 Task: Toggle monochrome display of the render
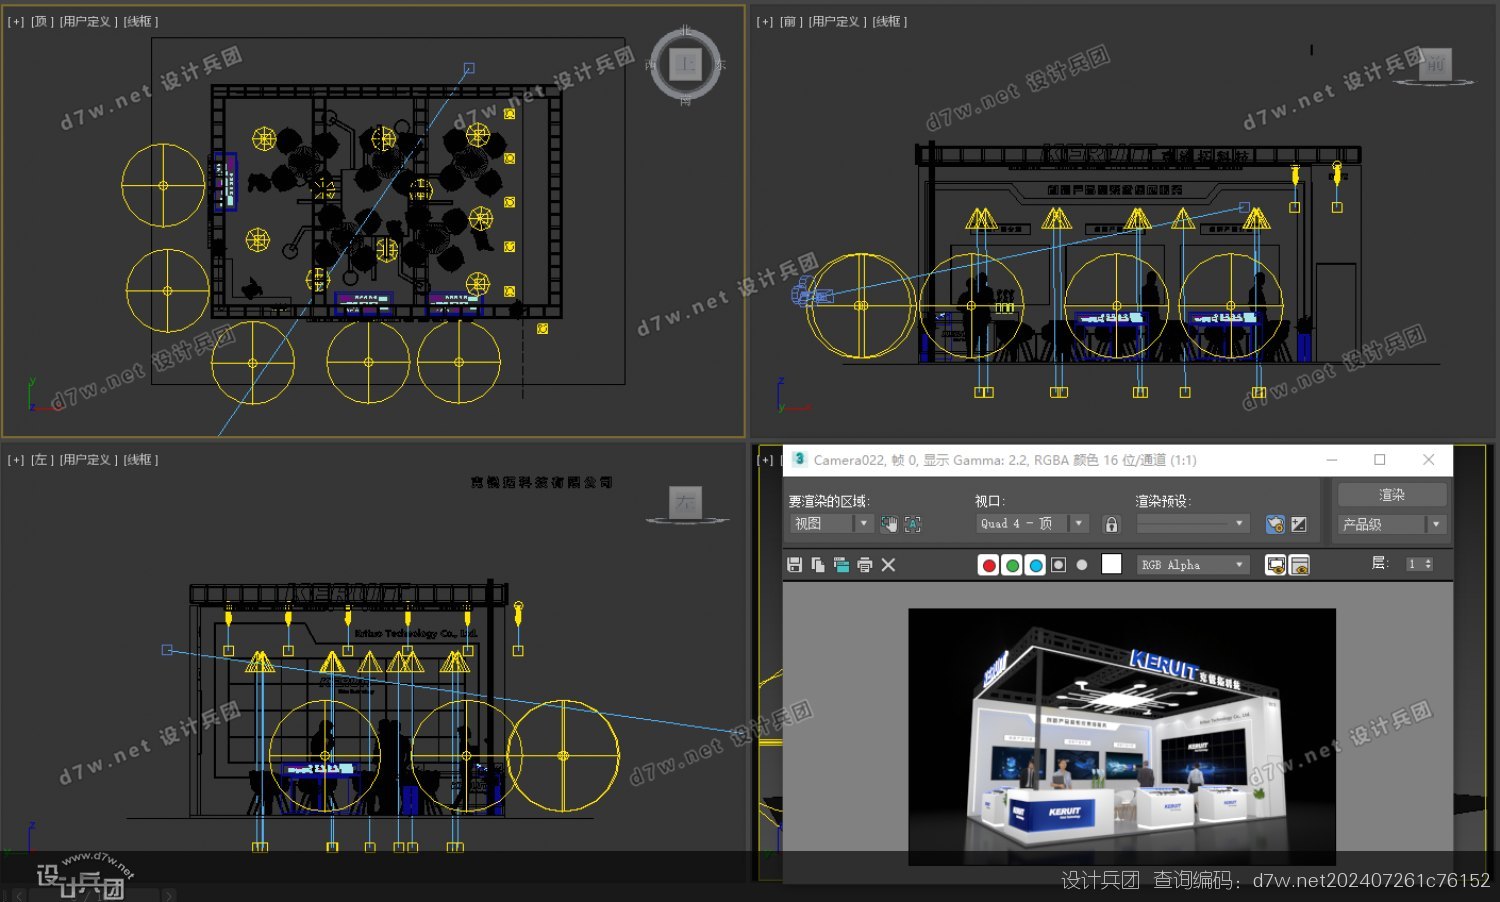(x=1082, y=565)
